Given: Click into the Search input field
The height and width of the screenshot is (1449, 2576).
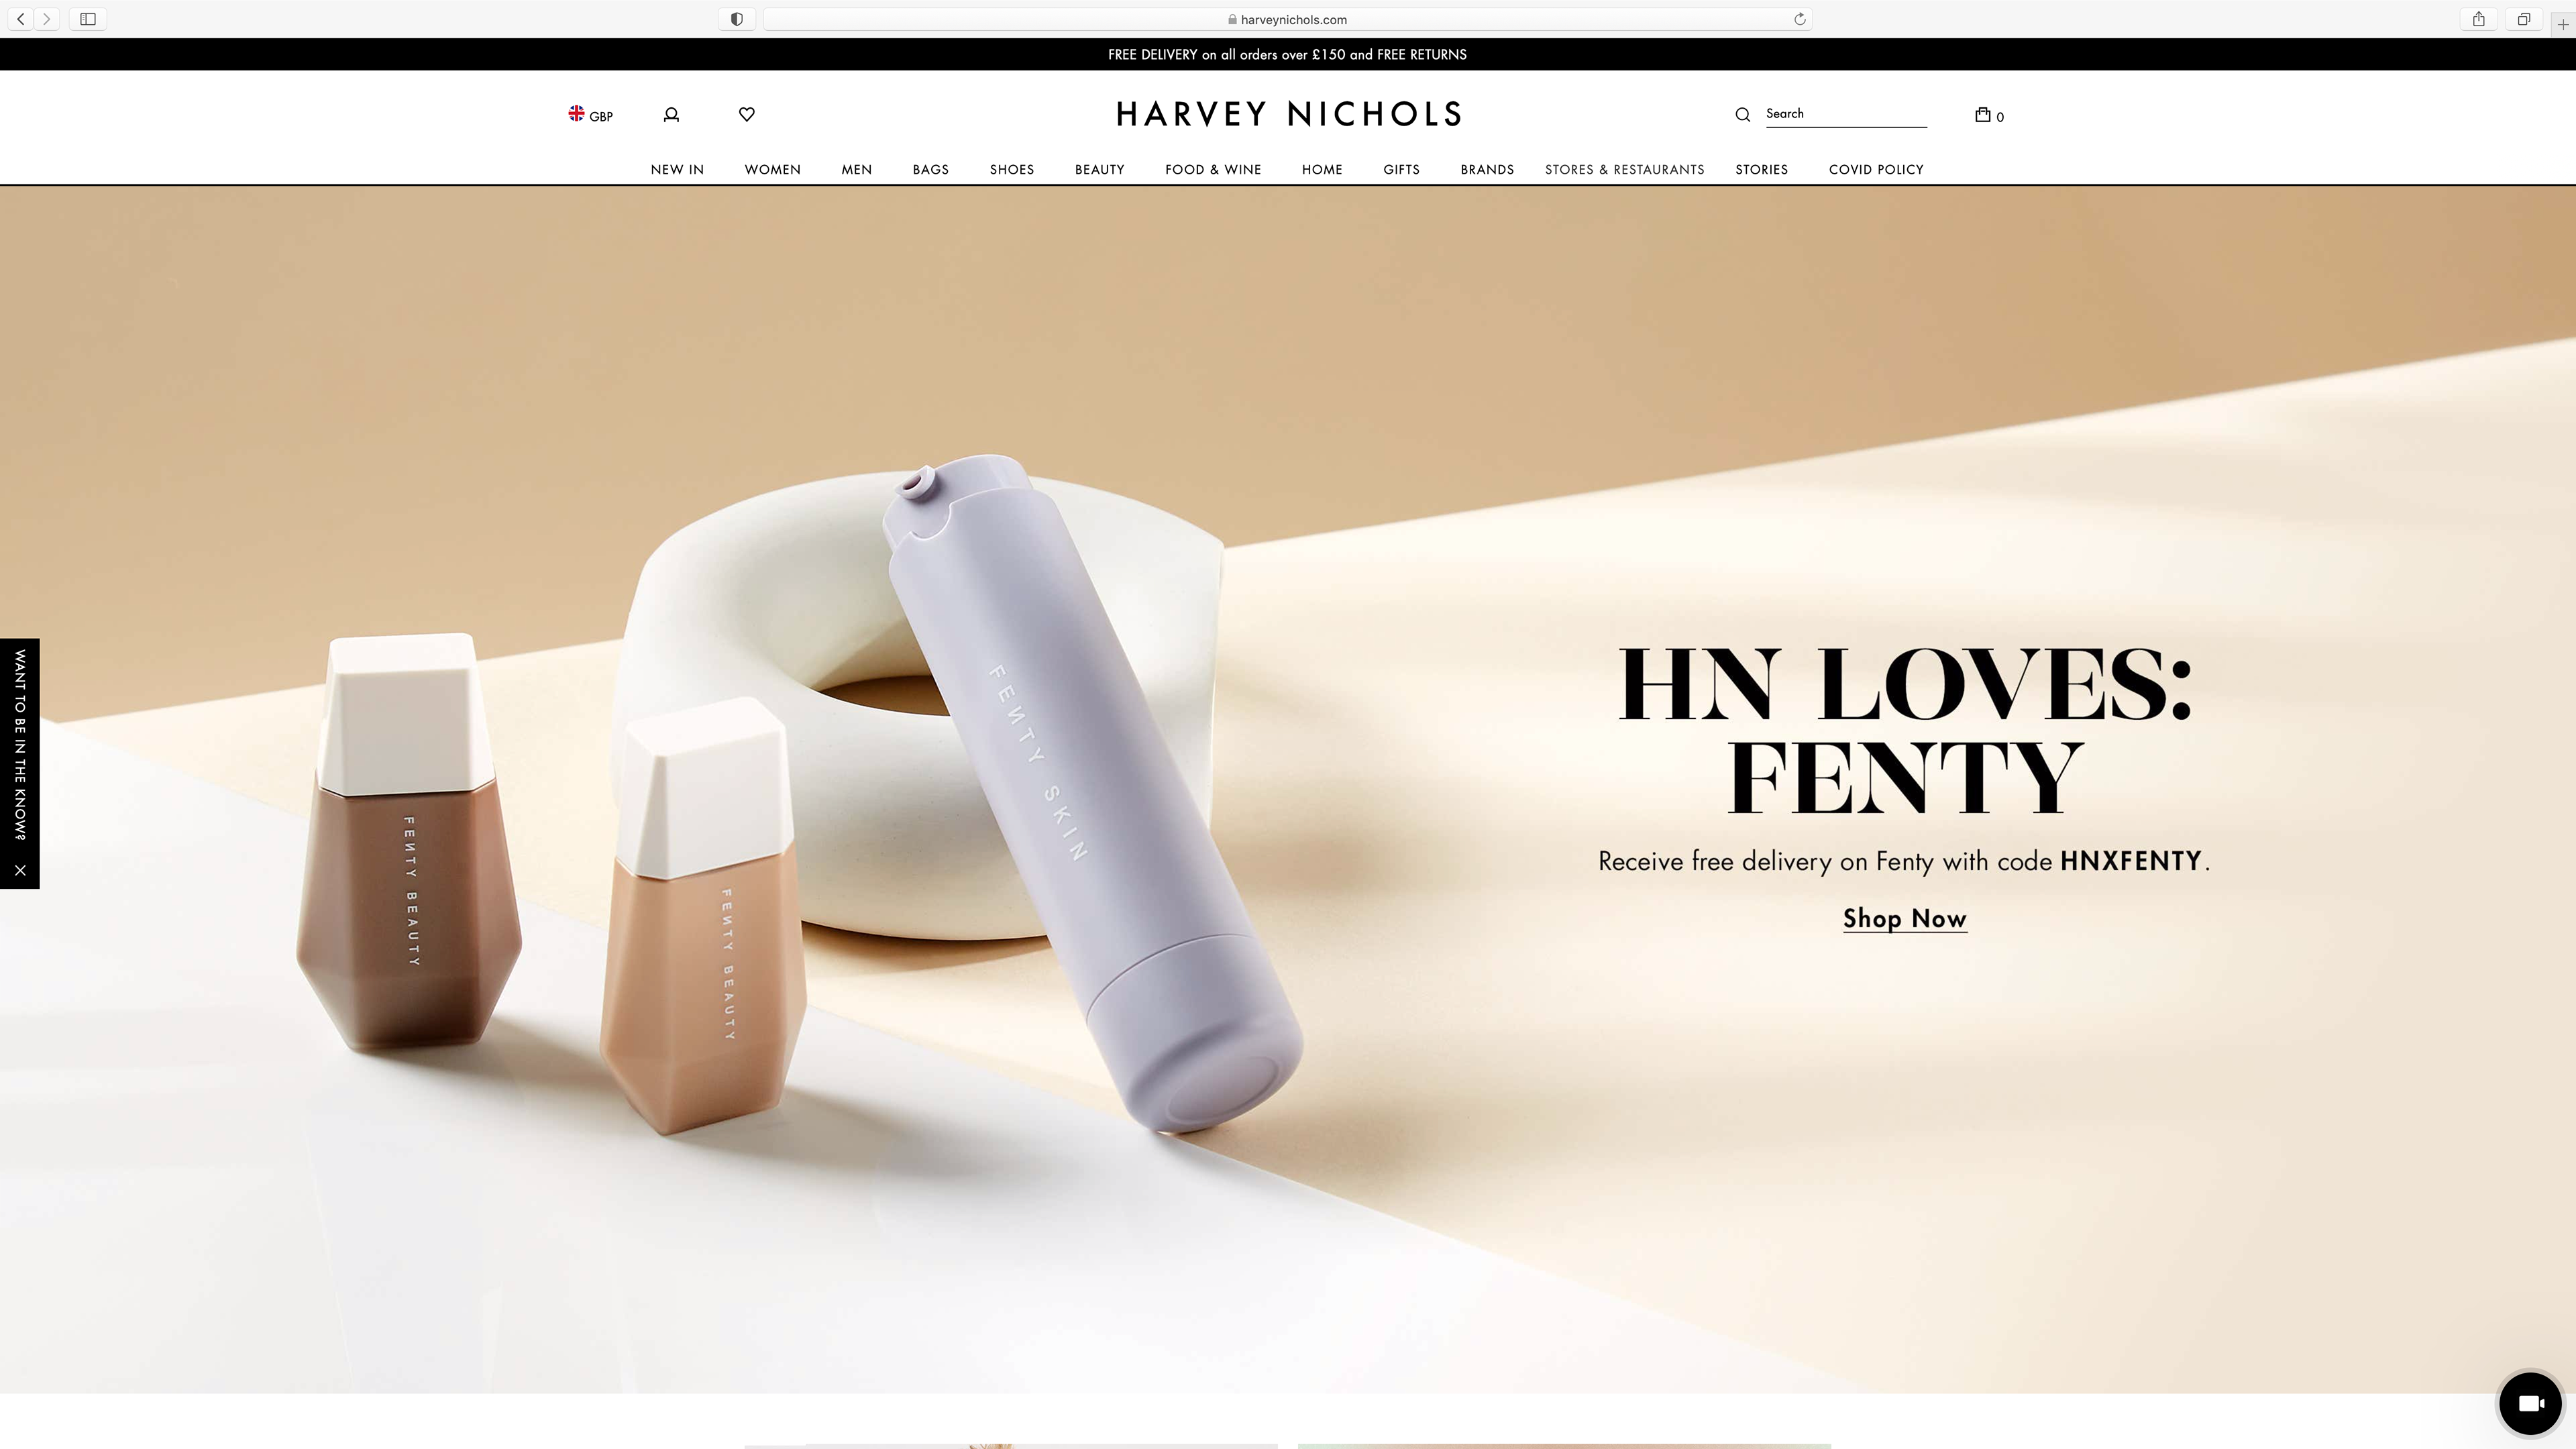Looking at the screenshot, I should click(x=1844, y=113).
